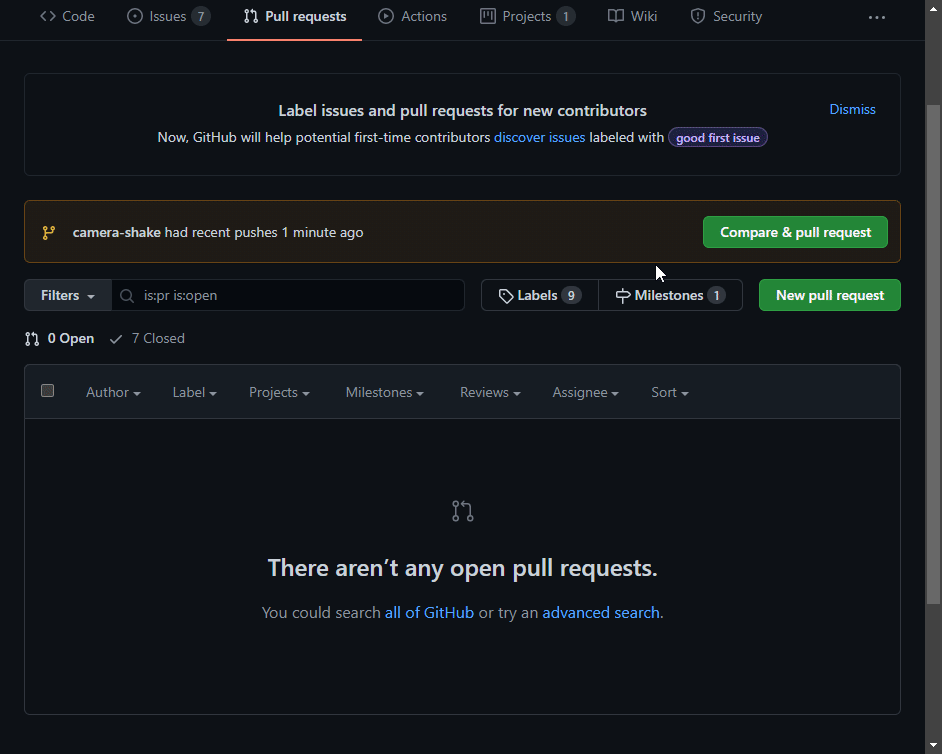Expand the Reviews filter dropdown
Screen dimensions: 942x754
pyautogui.click(x=490, y=392)
